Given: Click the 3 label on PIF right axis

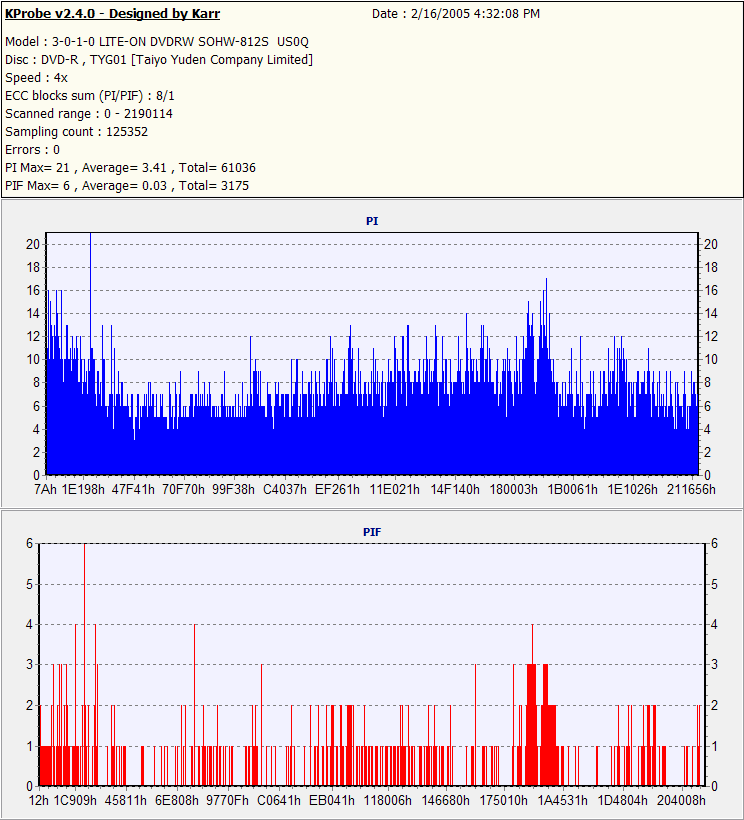Looking at the screenshot, I should click(x=714, y=665).
